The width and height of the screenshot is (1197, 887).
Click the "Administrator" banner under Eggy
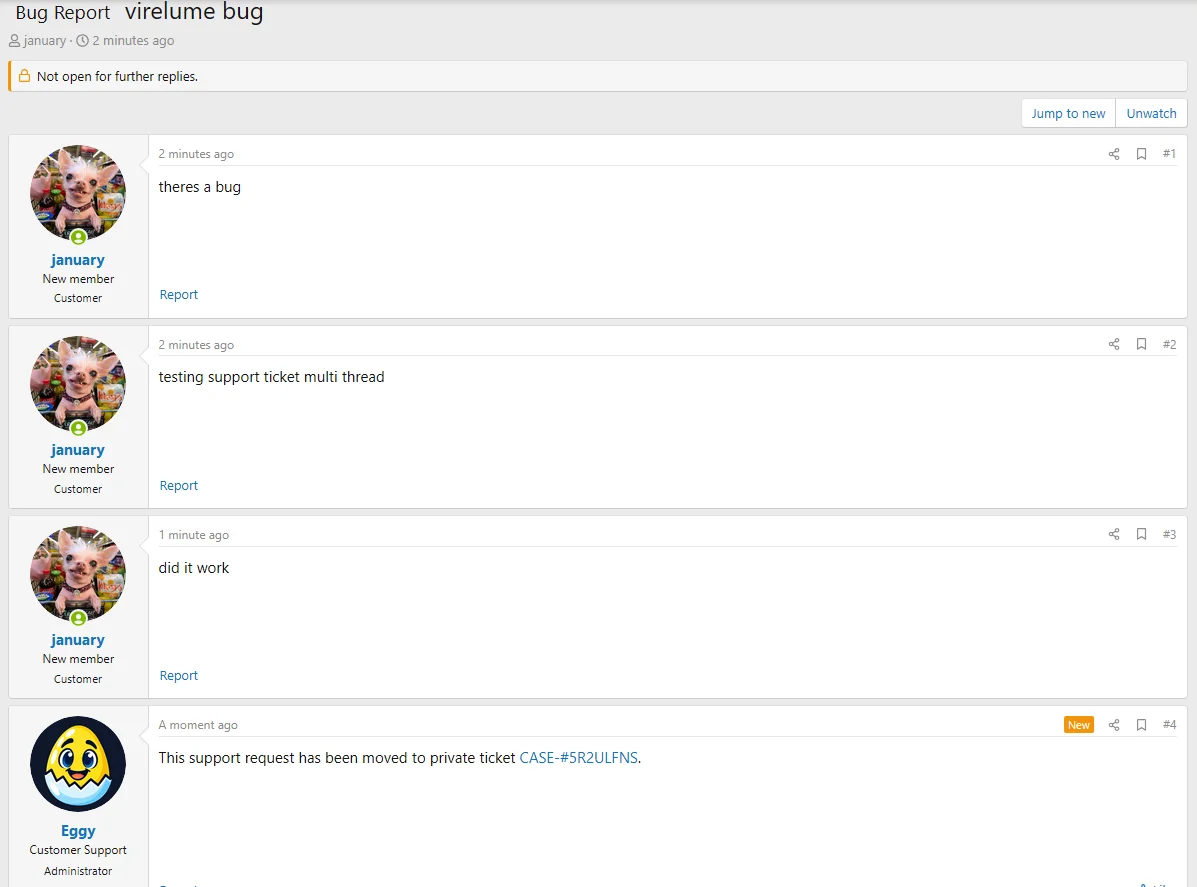[x=78, y=871]
